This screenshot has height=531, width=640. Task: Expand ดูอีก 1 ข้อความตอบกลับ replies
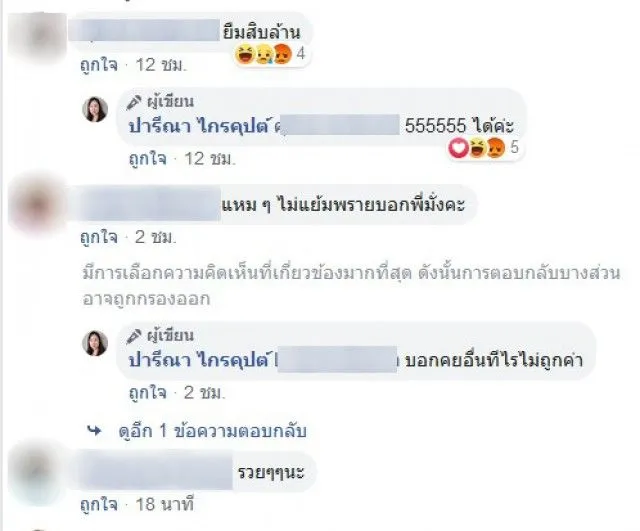pos(212,431)
